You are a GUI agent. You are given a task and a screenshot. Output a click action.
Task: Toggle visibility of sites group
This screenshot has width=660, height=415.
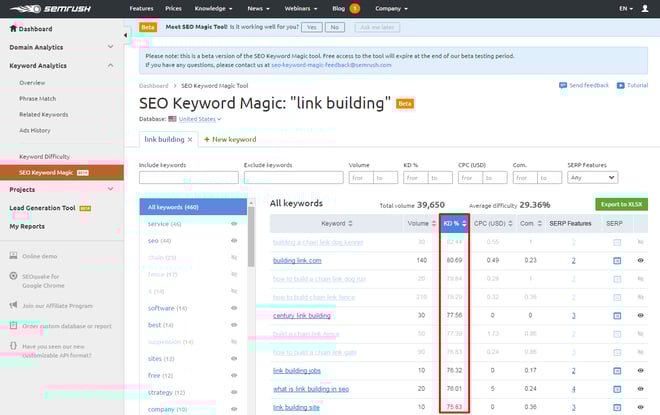pyautogui.click(x=234, y=359)
